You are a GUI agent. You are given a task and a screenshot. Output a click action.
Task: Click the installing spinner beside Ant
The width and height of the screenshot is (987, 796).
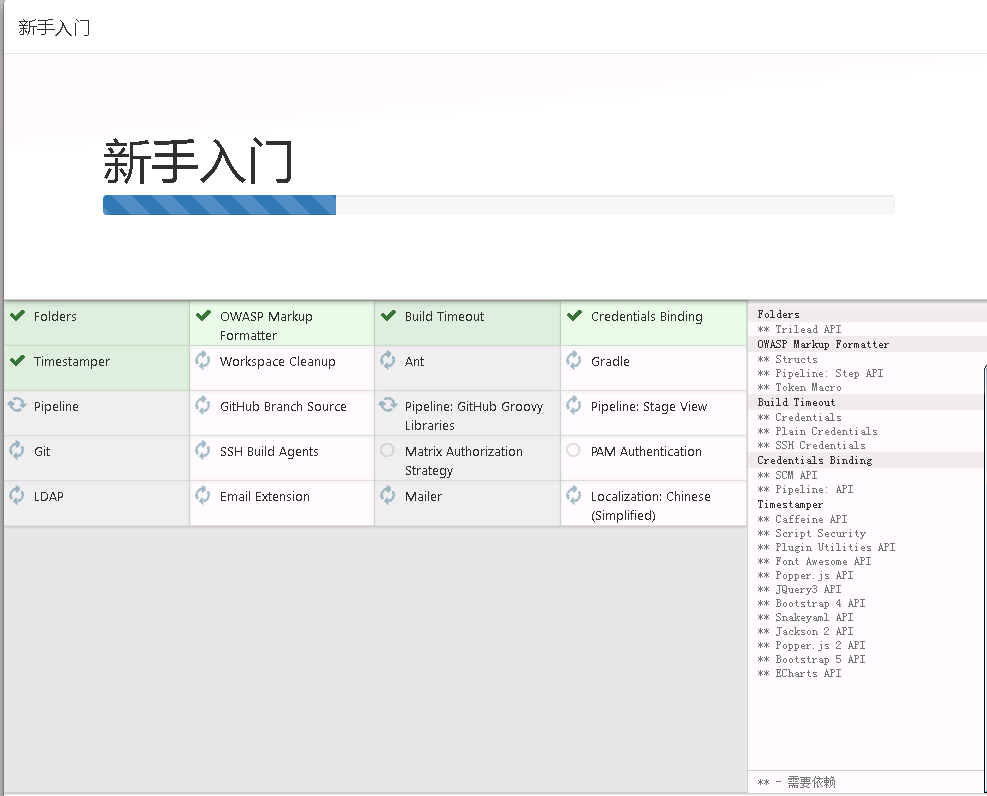click(x=388, y=360)
